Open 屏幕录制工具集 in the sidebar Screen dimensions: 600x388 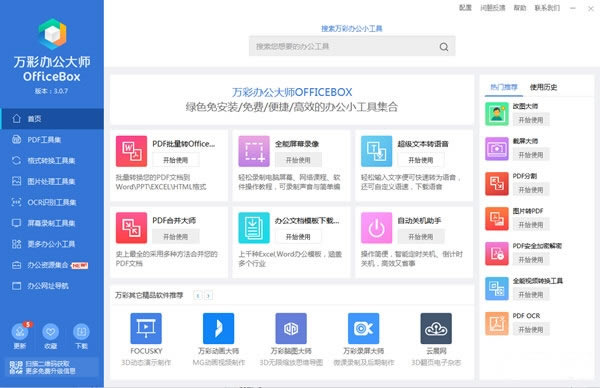tap(52, 223)
